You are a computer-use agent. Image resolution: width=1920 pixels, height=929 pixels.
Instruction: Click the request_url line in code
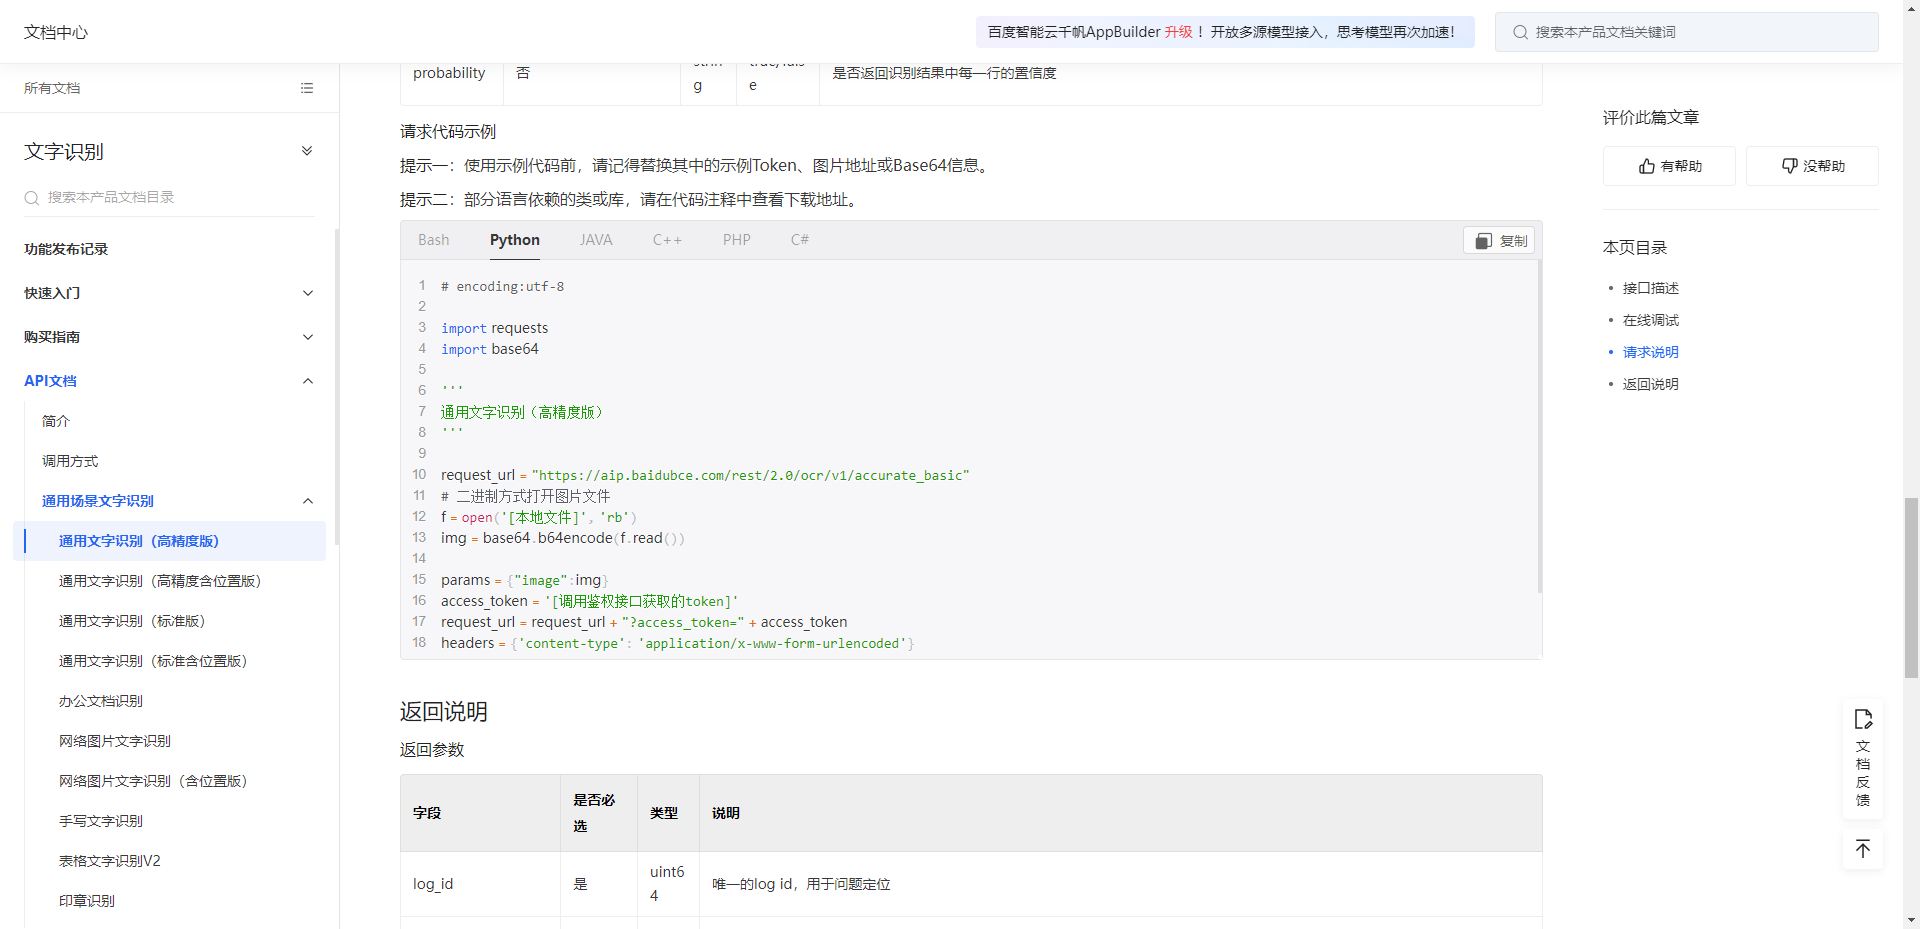705,475
